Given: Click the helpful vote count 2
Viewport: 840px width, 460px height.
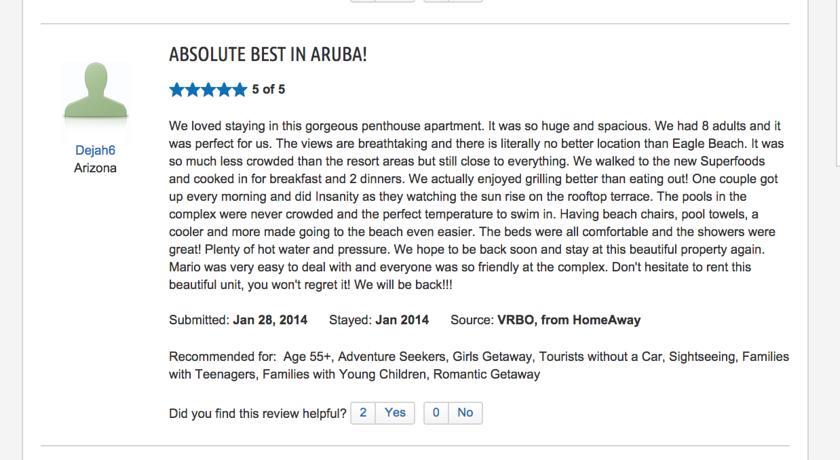Looking at the screenshot, I should point(363,412).
